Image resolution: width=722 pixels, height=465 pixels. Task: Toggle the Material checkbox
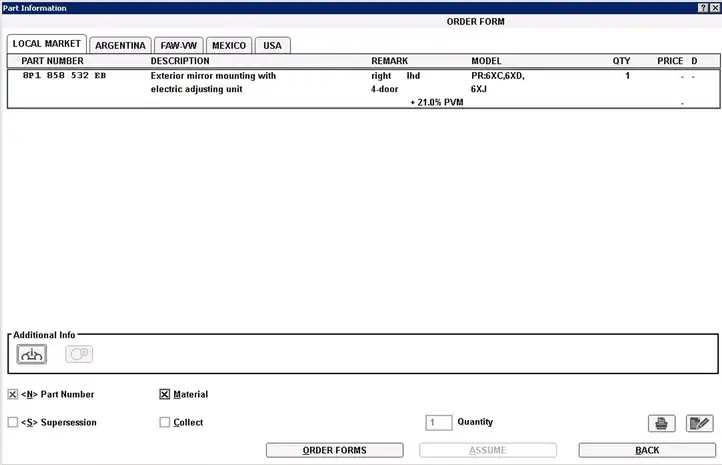click(x=164, y=395)
